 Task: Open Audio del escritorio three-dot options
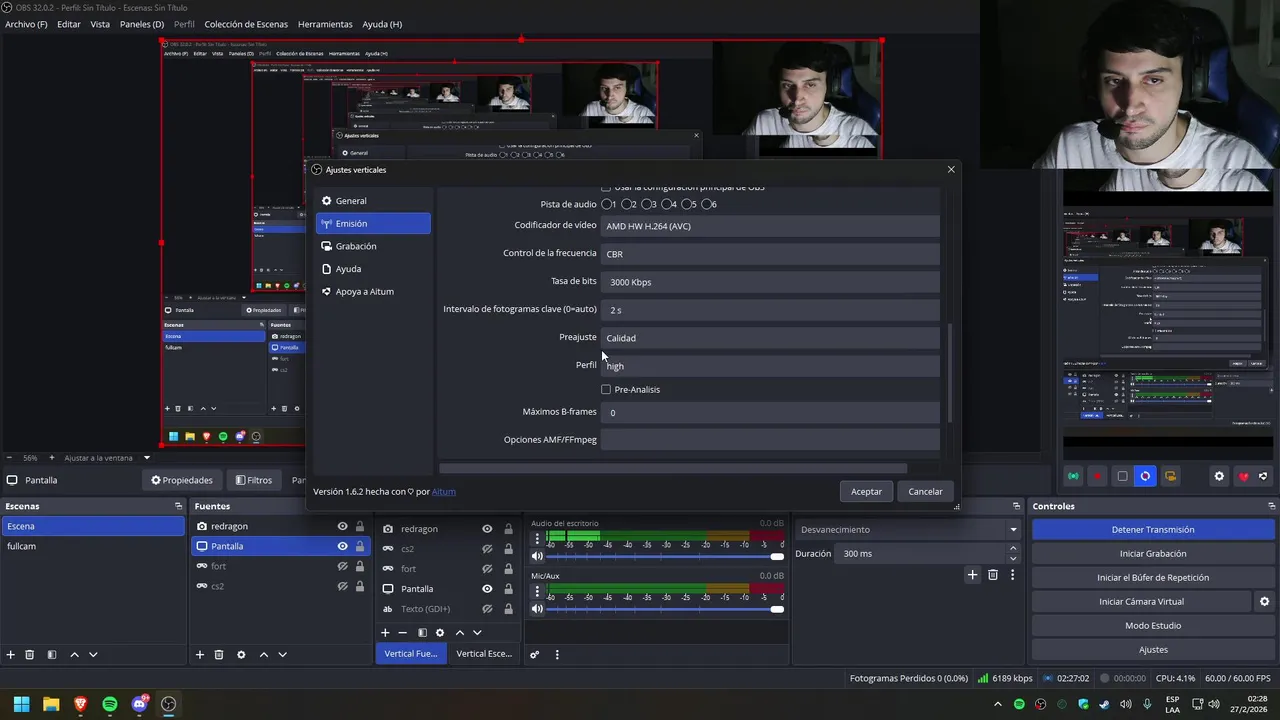point(537,539)
